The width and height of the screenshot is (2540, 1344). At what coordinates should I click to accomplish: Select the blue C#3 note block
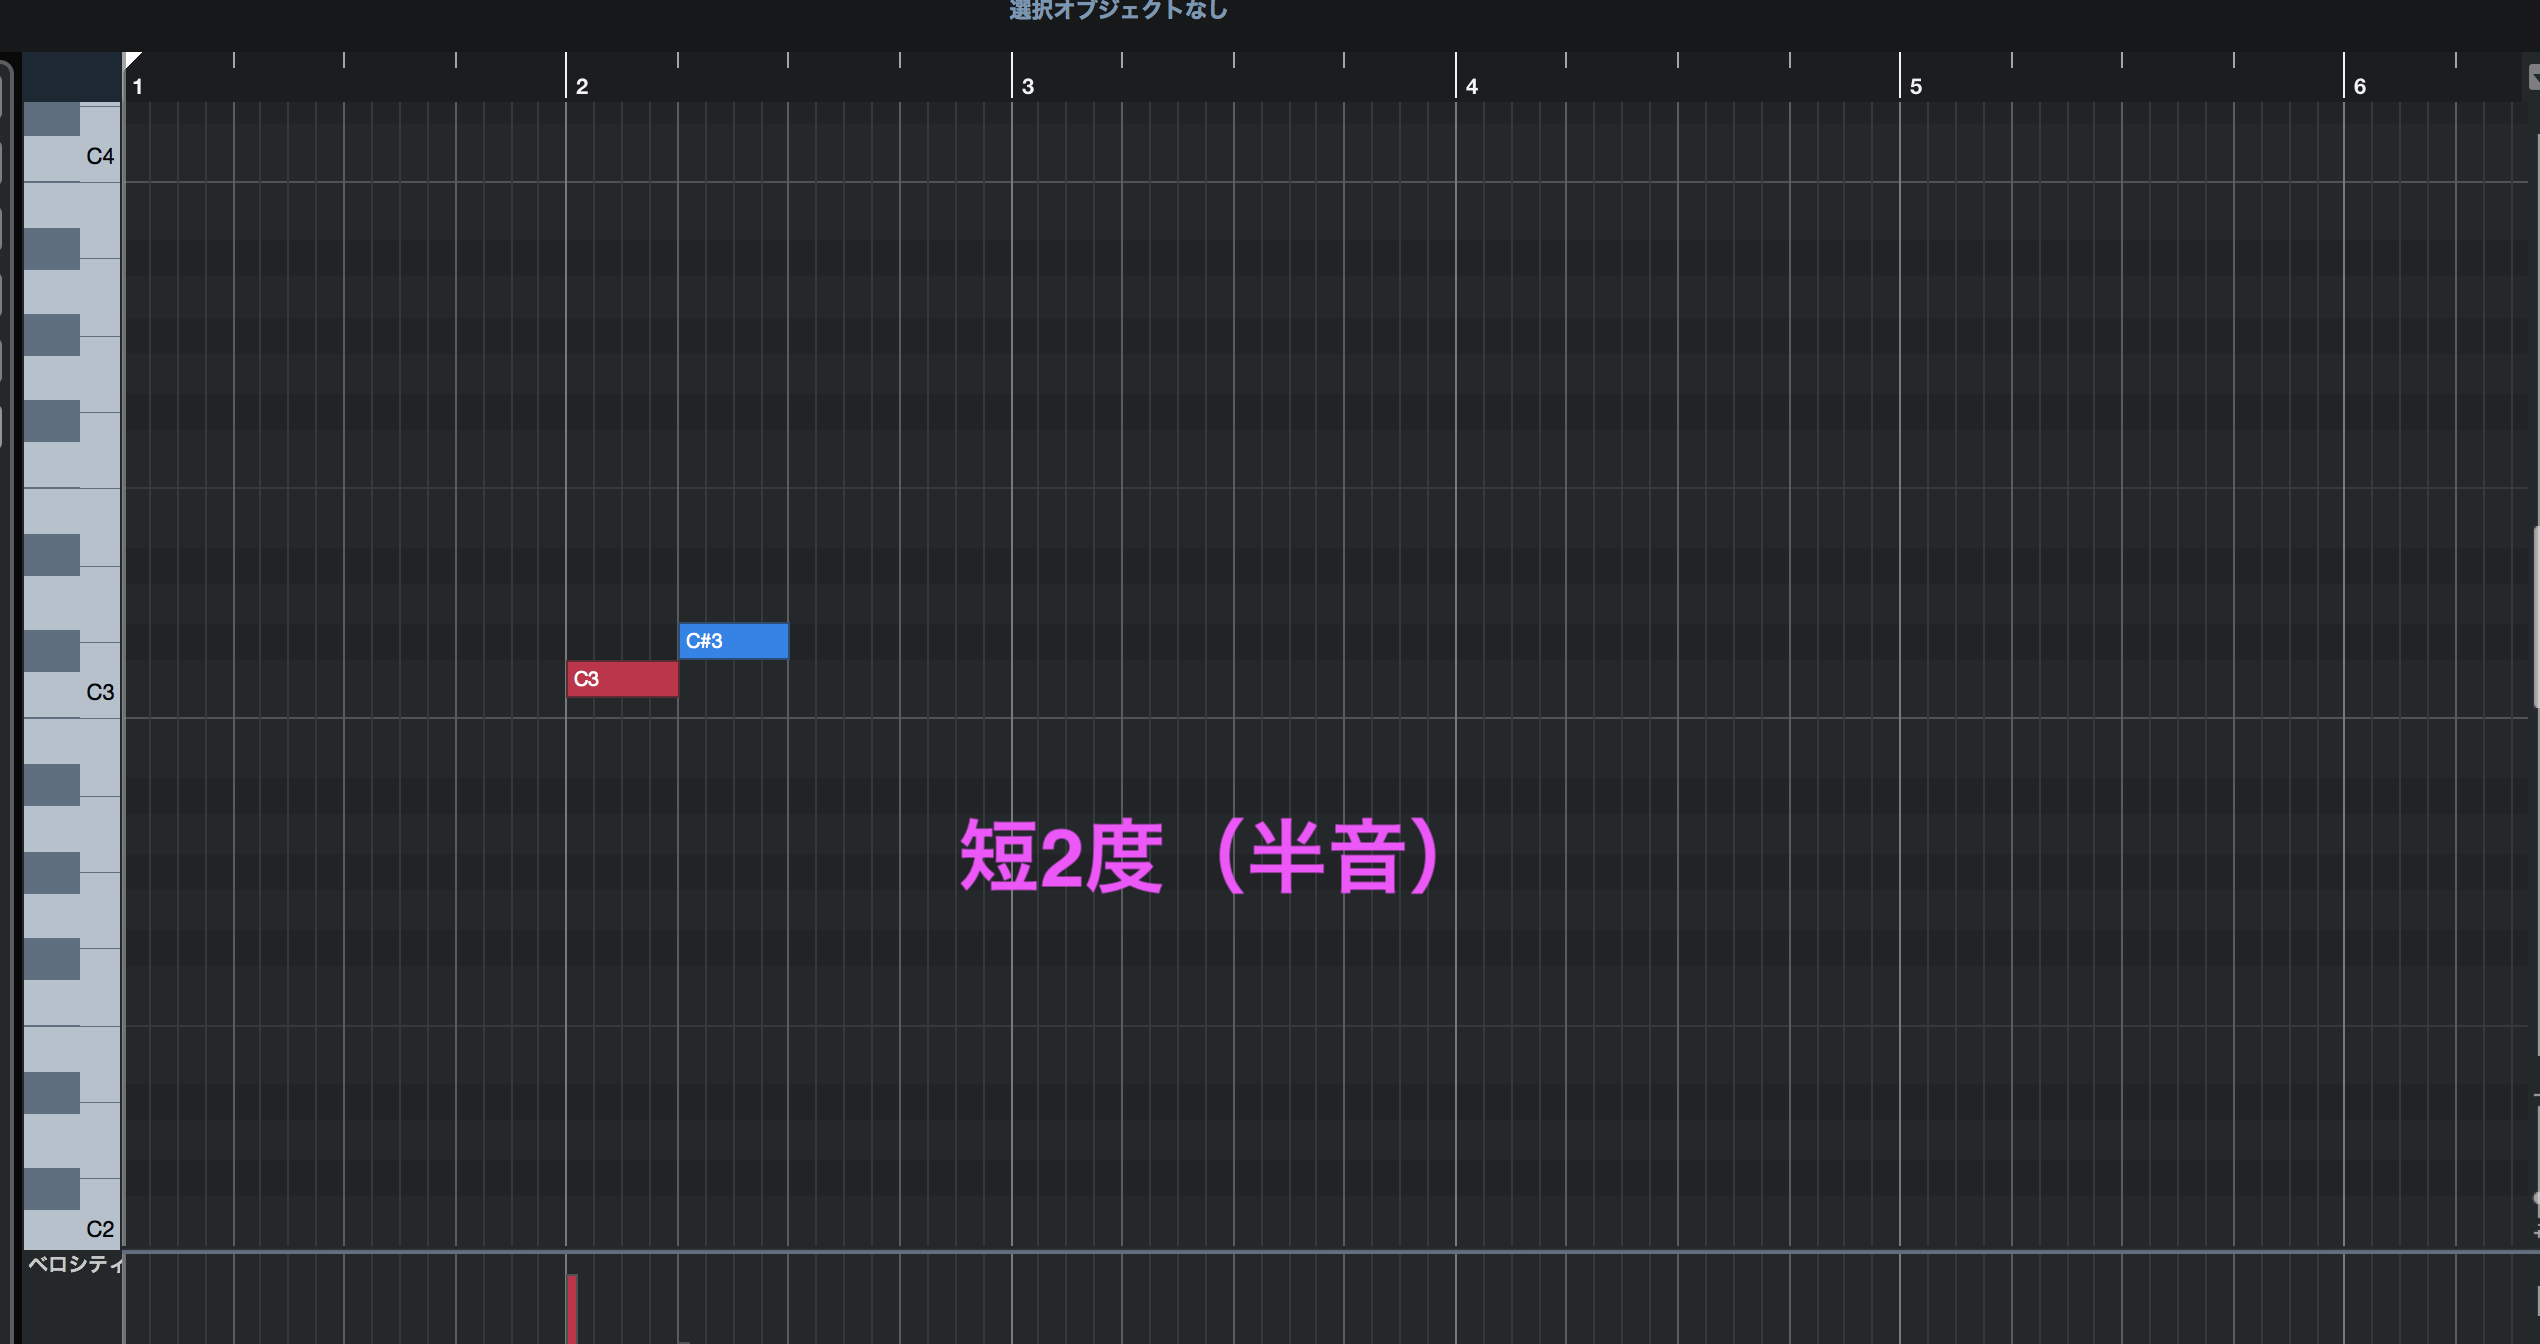coord(733,641)
